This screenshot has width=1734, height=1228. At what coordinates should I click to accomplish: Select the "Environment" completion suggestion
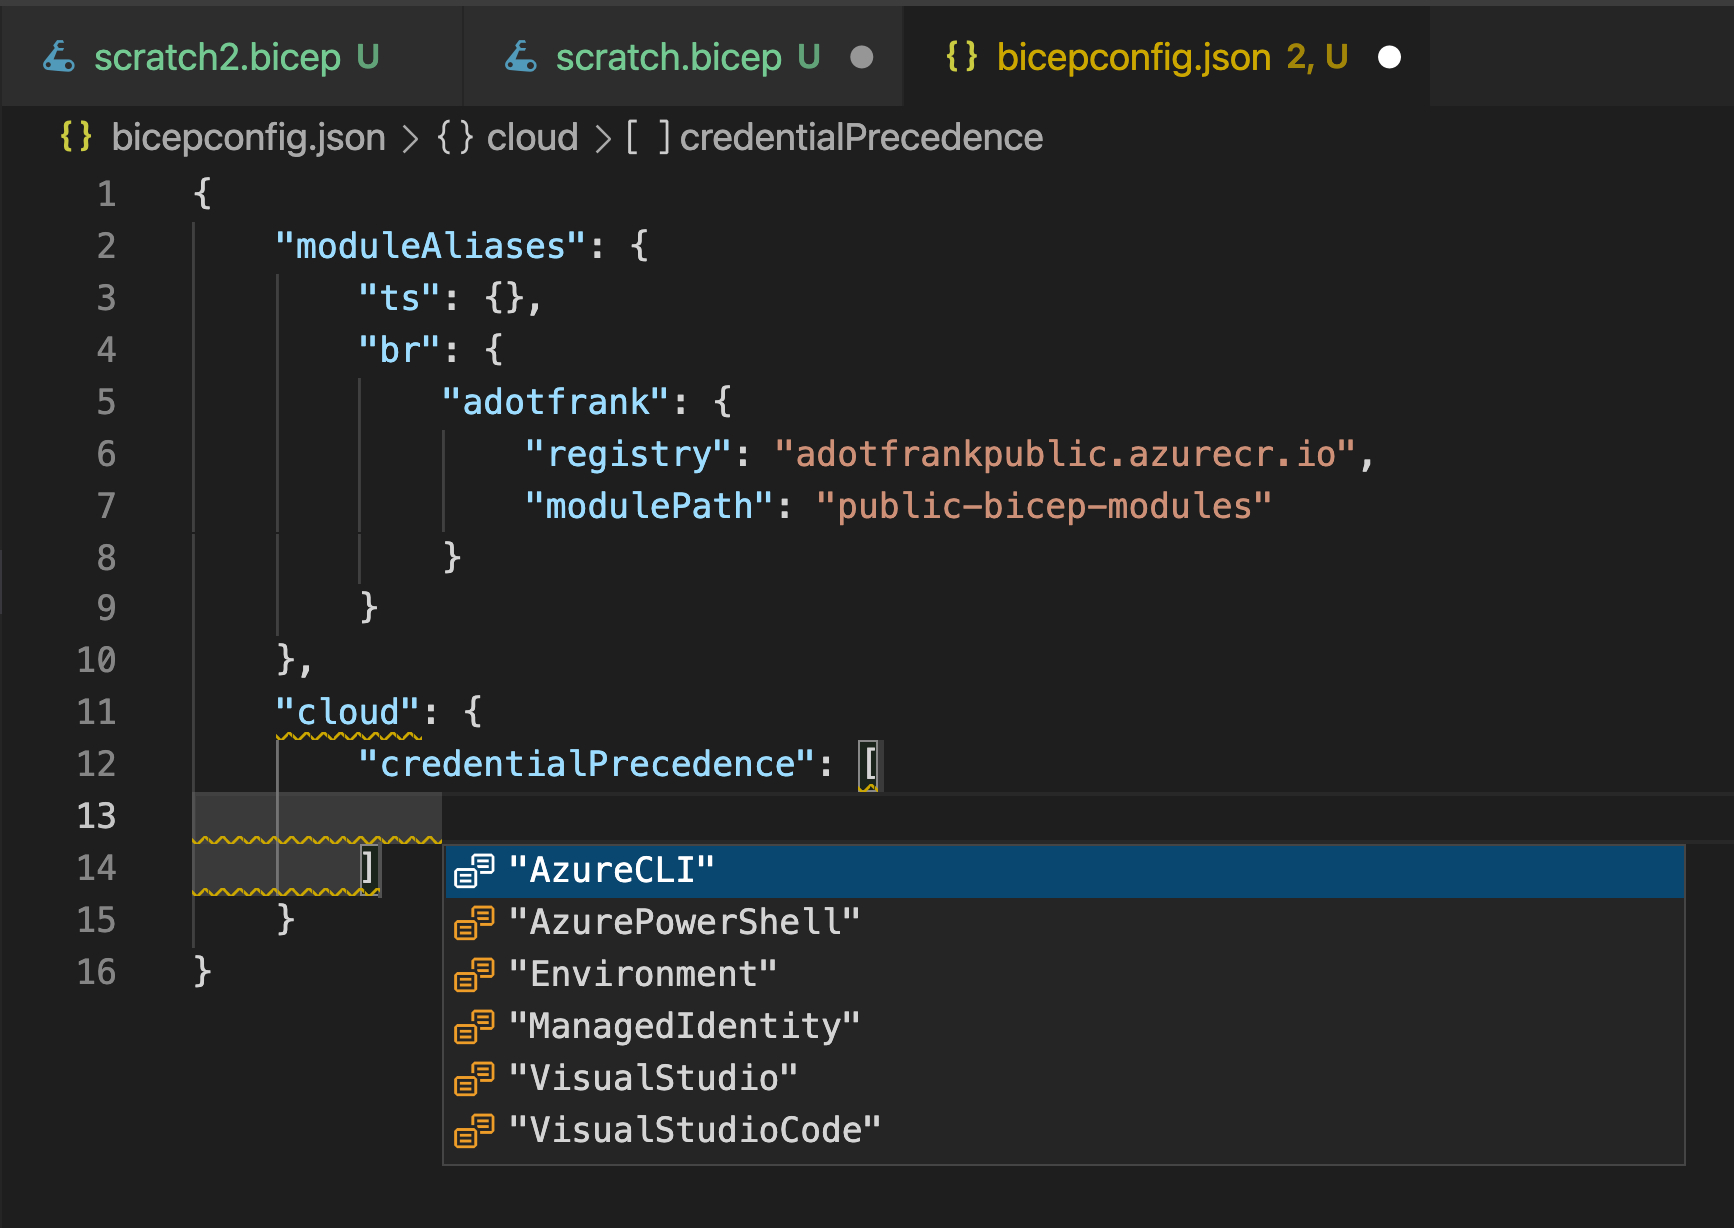click(x=644, y=974)
